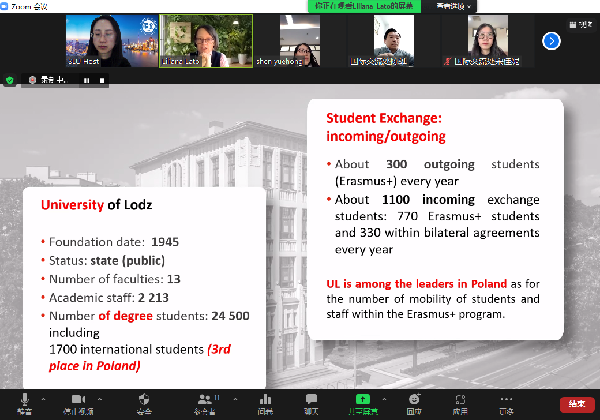Show next participants with blue arrow

[x=551, y=41]
